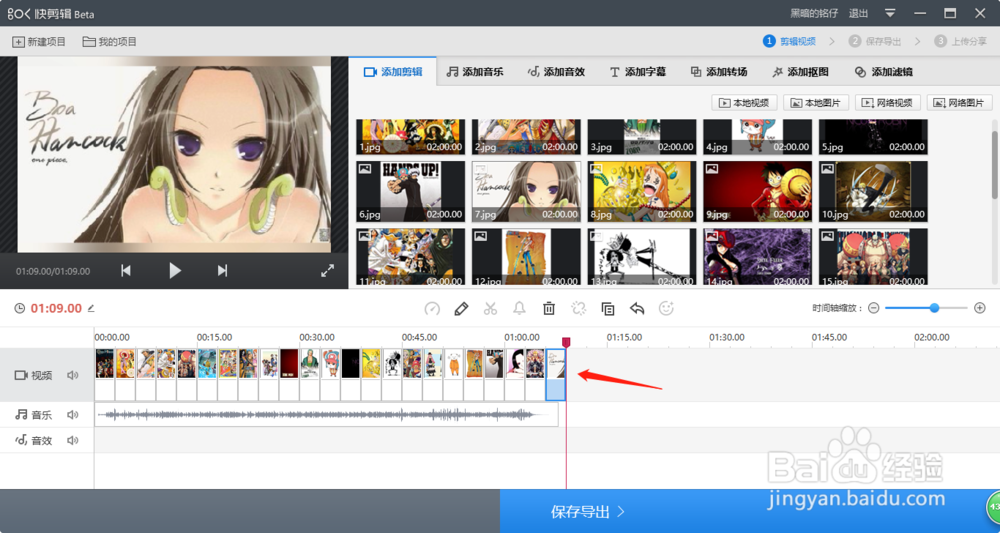The image size is (1000, 533).
Task: Click 退出 in the title bar
Action: pyautogui.click(x=858, y=13)
